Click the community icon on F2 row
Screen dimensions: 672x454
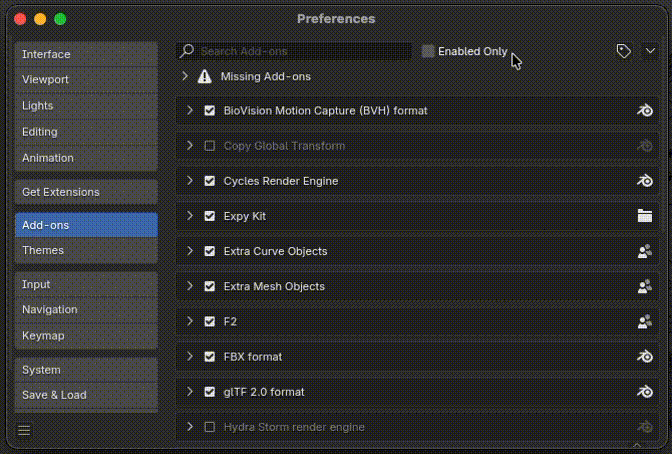[645, 321]
